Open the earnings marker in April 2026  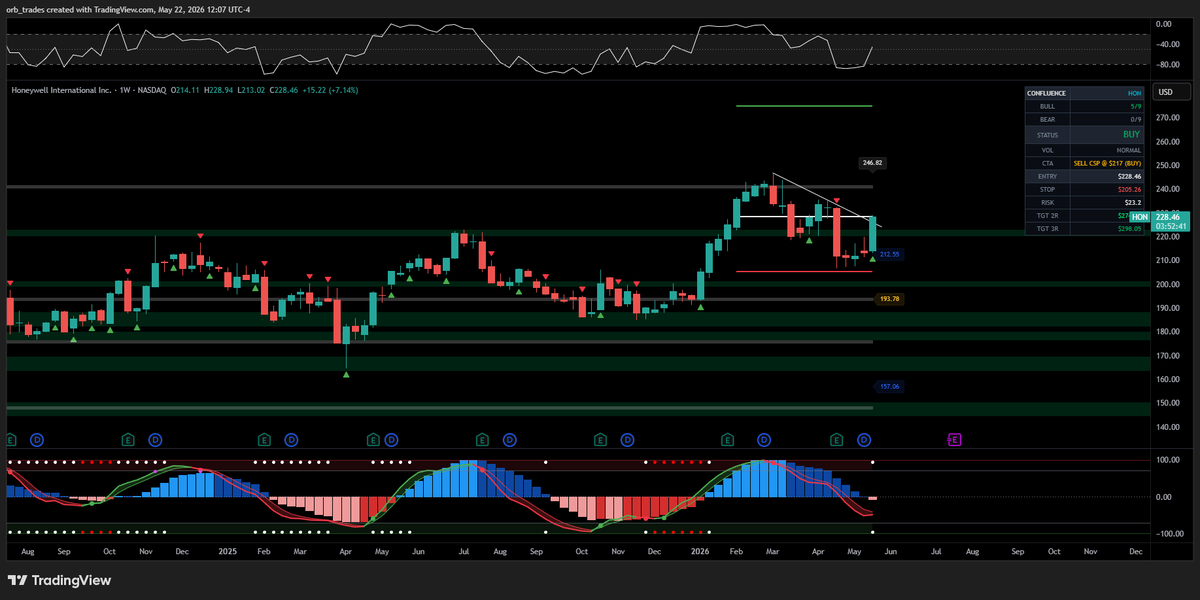pos(837,439)
